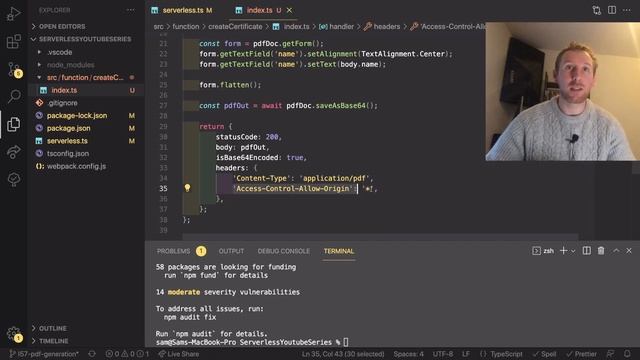Open the tree-shaped activity bar icon

tap(13, 179)
